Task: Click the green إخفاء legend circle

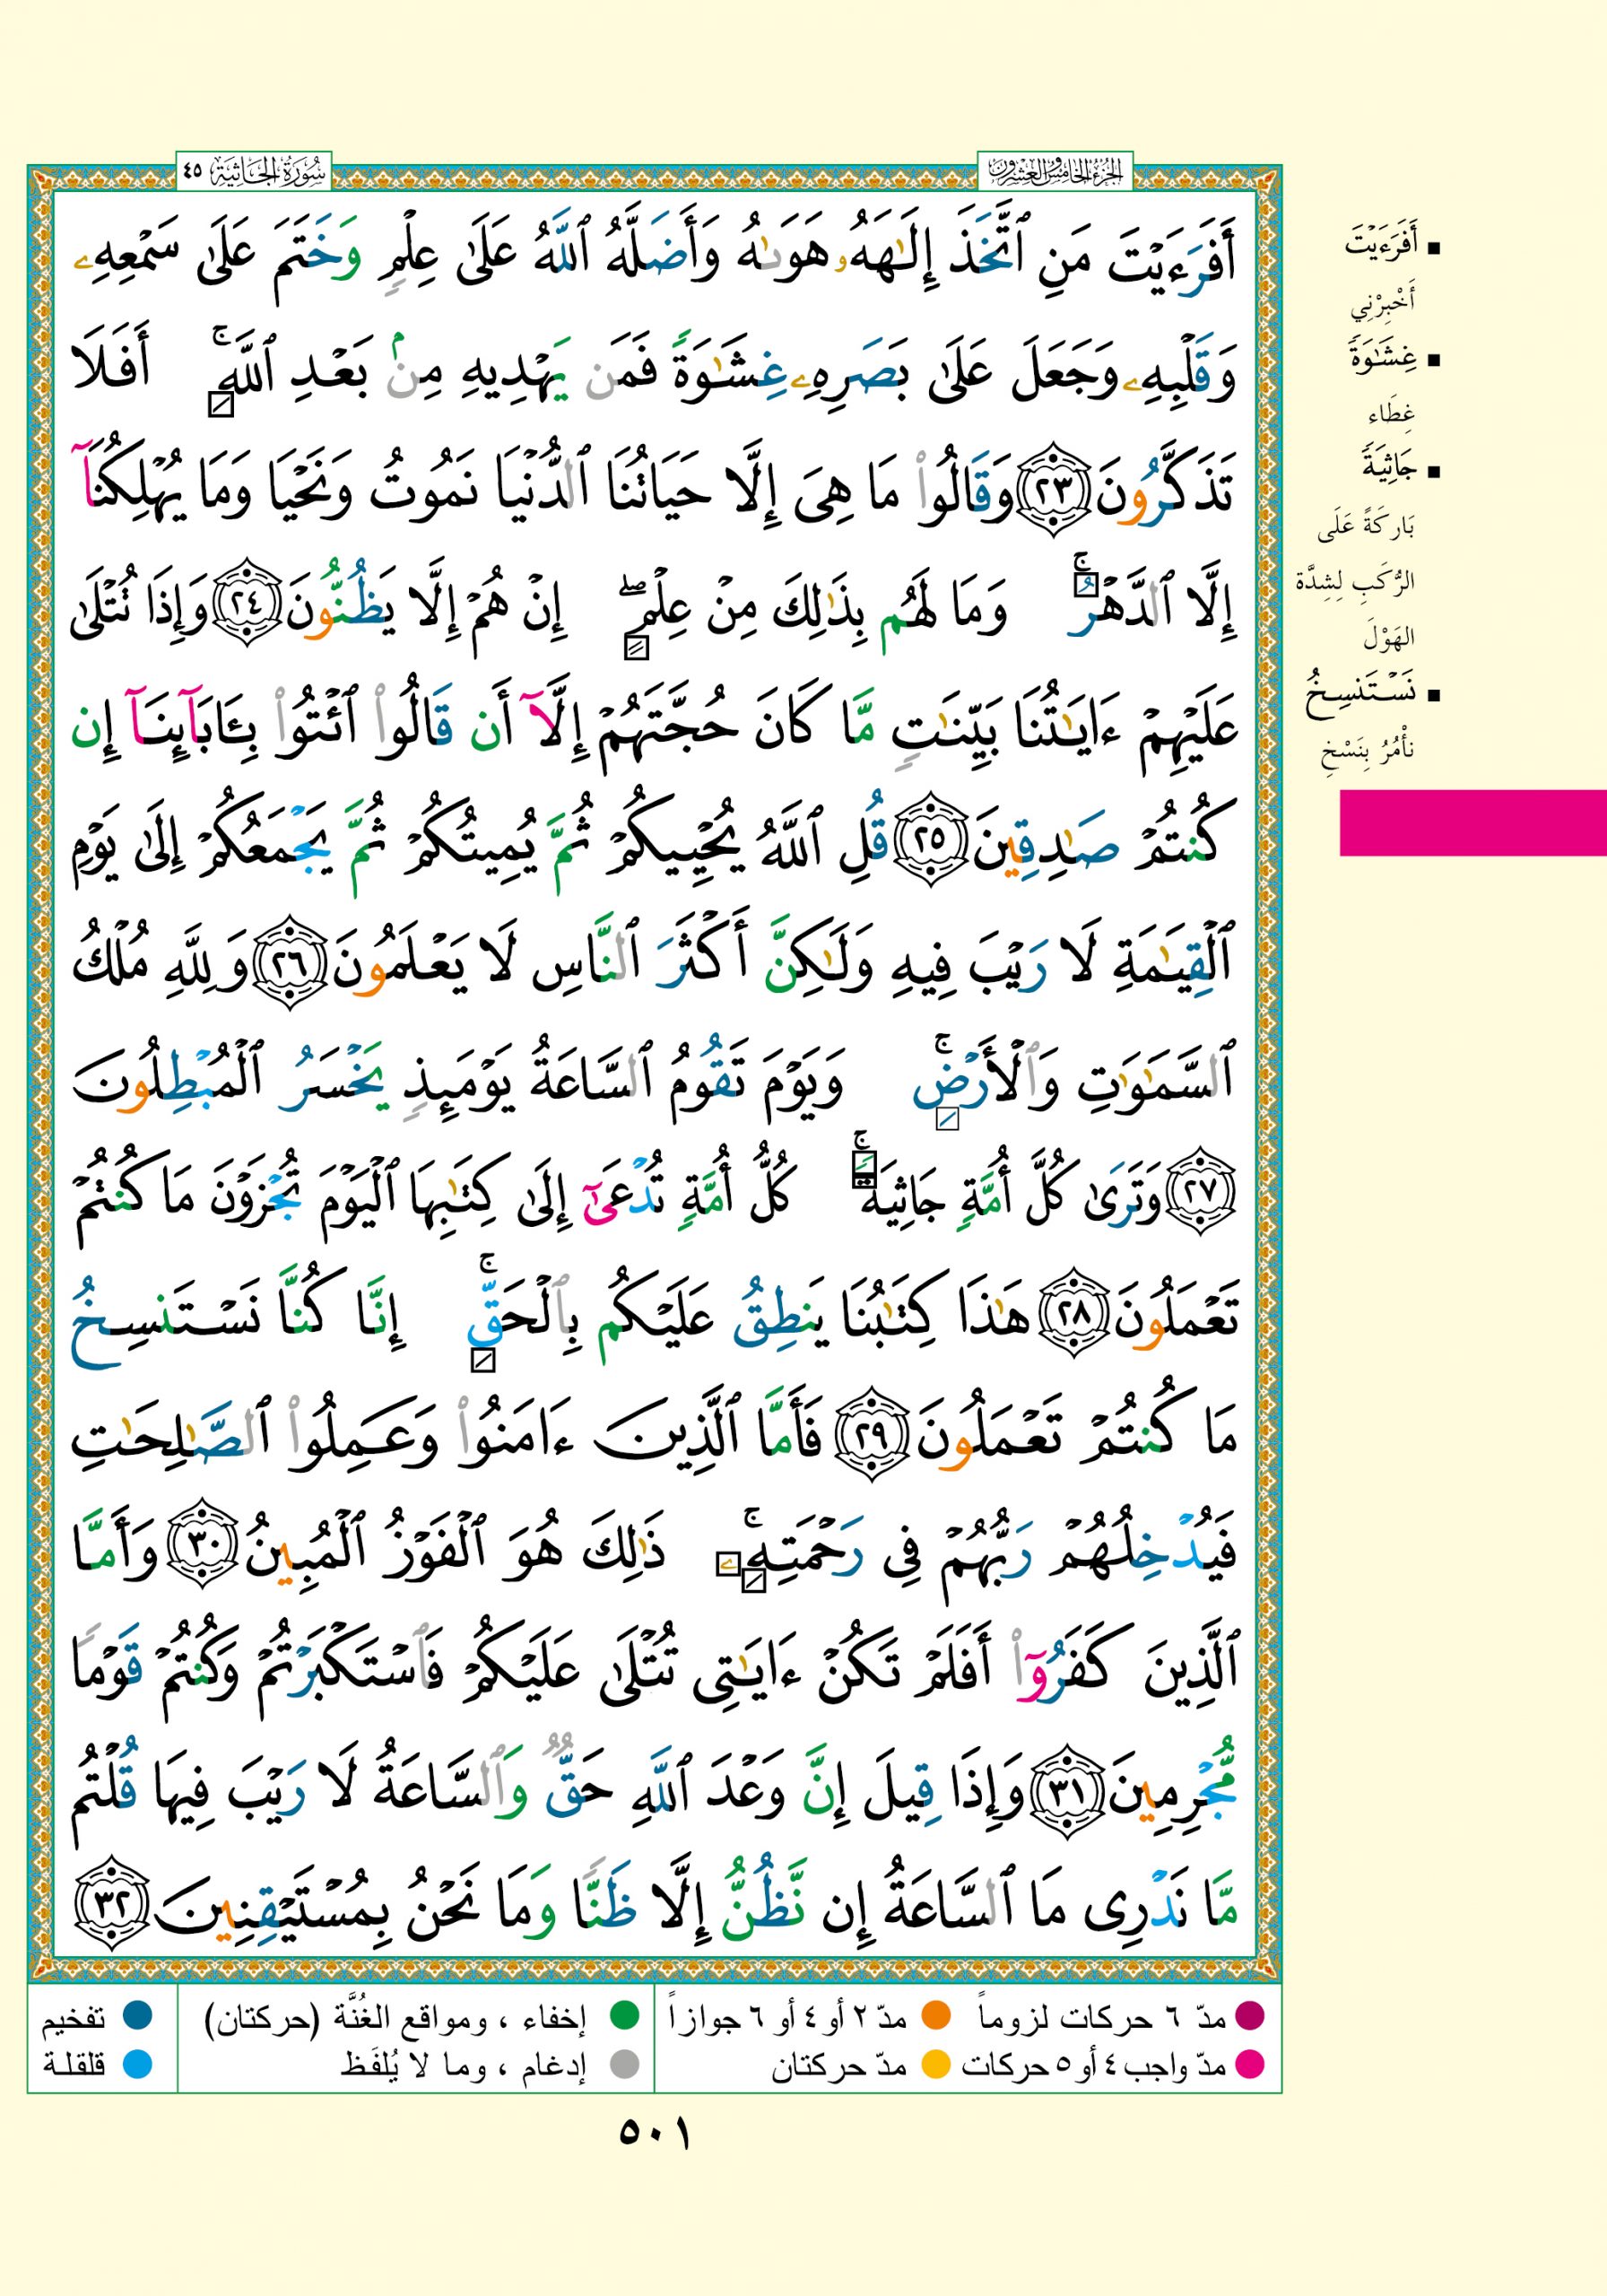Action: point(624,2016)
